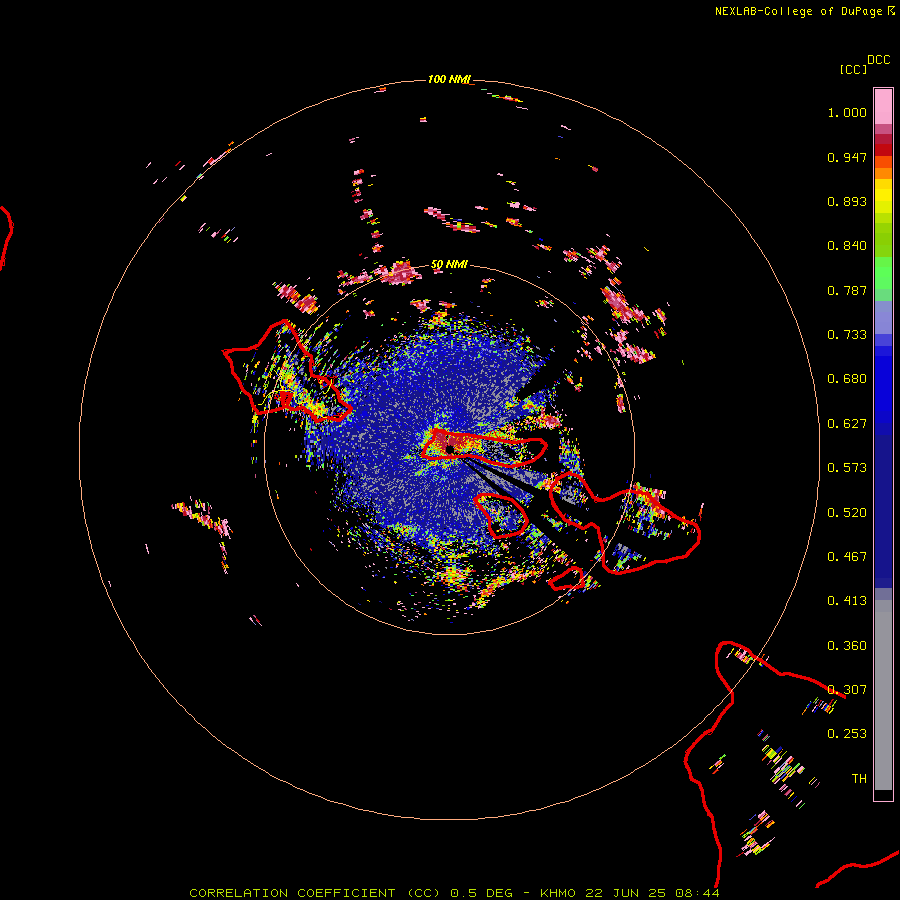The width and height of the screenshot is (900, 900).
Task: Click the DCC label above the color bar
Action: [x=878, y=60]
